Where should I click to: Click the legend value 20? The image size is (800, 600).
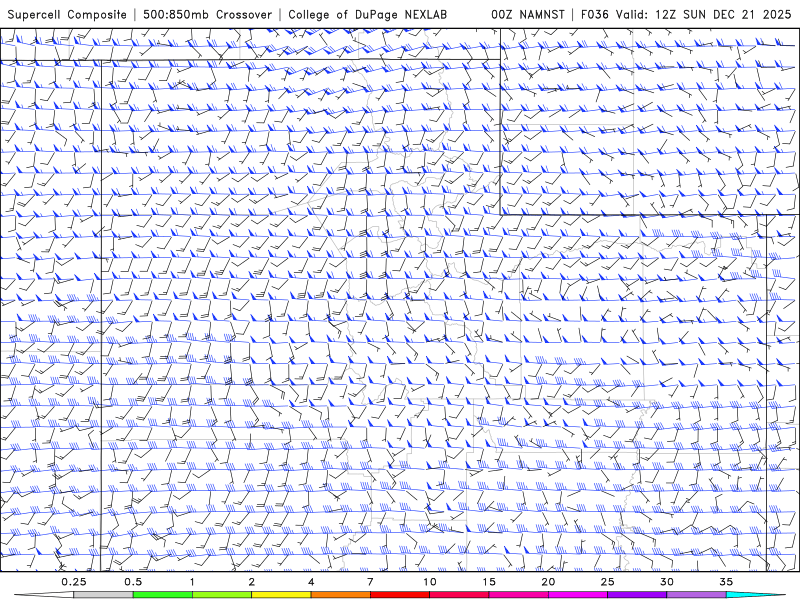point(548,582)
